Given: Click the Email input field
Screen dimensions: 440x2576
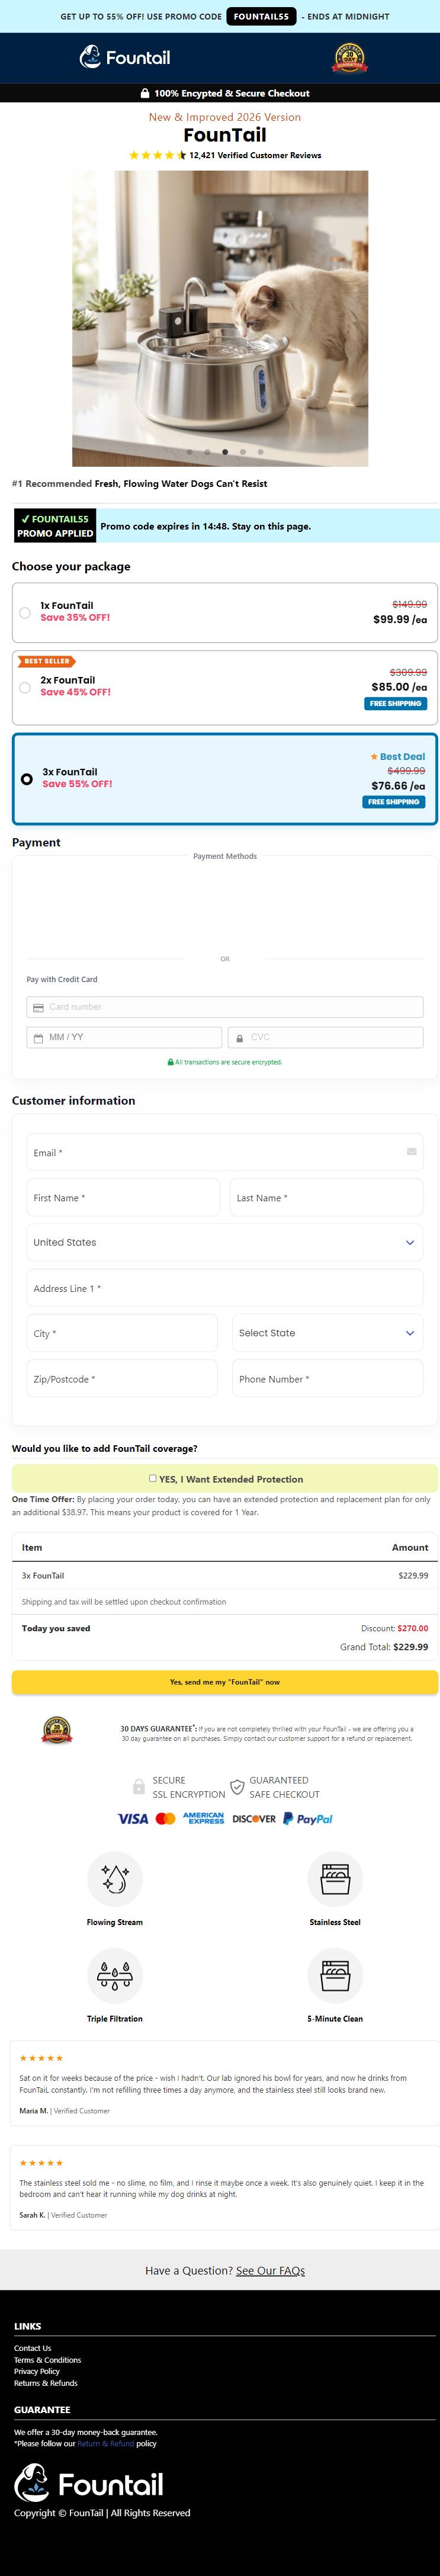Looking at the screenshot, I should click(225, 1152).
